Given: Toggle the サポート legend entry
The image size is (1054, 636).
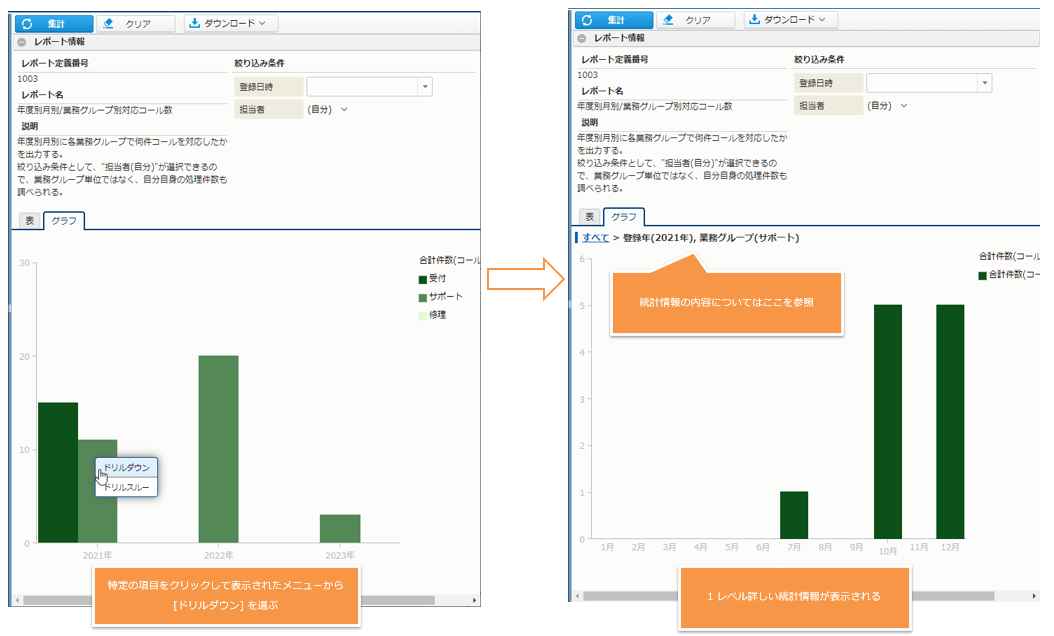Looking at the screenshot, I should pyautogui.click(x=445, y=297).
